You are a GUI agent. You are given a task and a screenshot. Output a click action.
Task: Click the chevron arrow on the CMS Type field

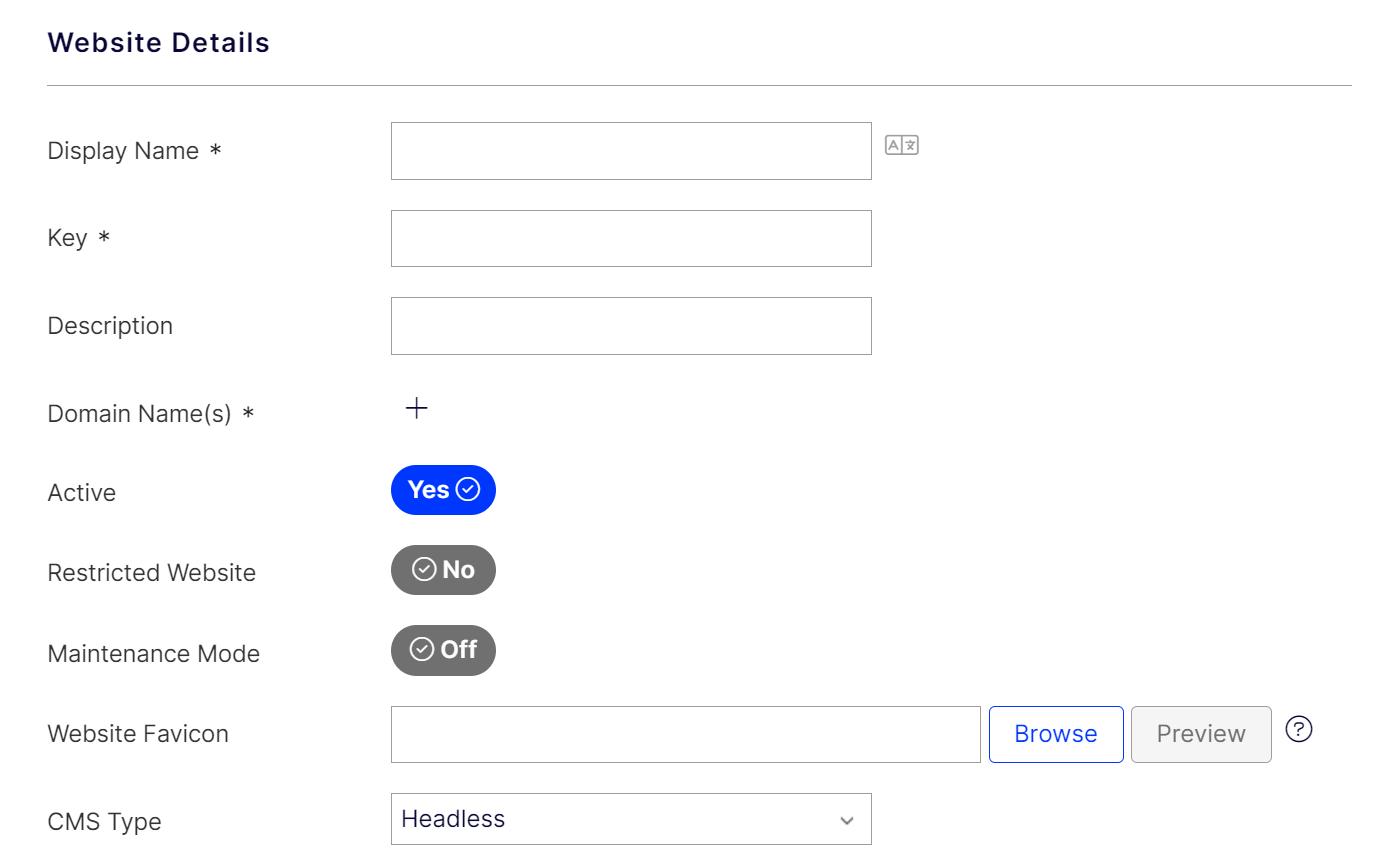846,819
